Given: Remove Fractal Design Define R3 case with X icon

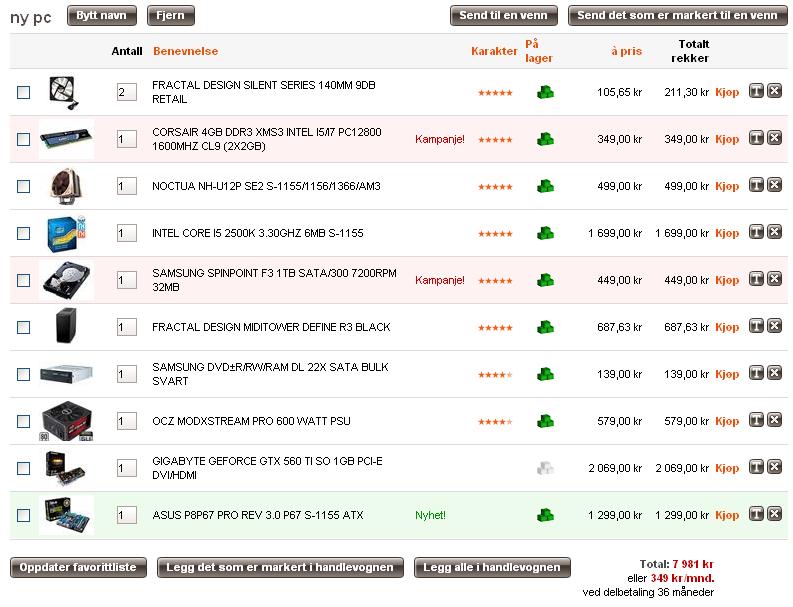Looking at the screenshot, I should [774, 326].
